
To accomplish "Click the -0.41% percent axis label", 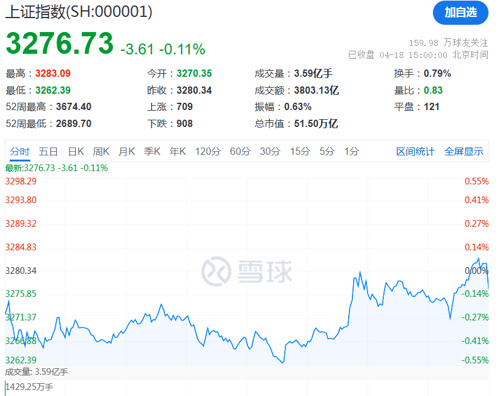I will (475, 341).
